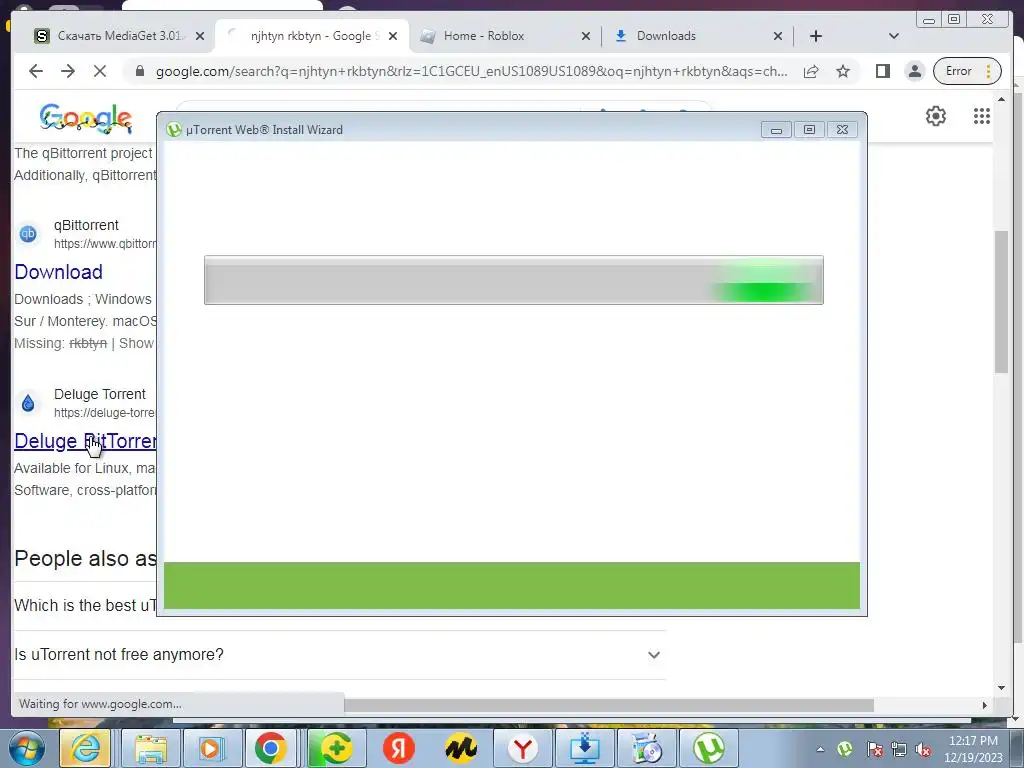Switch to the Home - Roblox tab

pyautogui.click(x=504, y=36)
